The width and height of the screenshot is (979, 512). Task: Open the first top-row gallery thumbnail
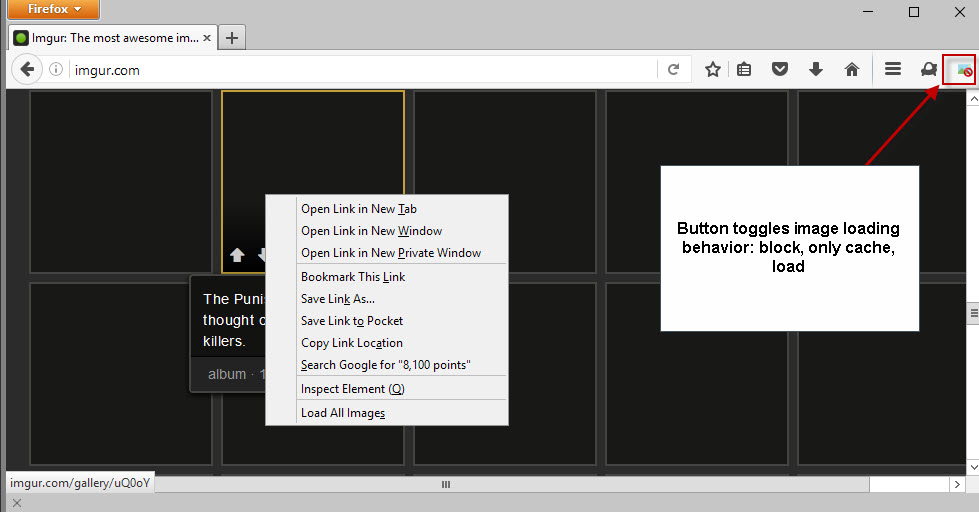point(121,182)
